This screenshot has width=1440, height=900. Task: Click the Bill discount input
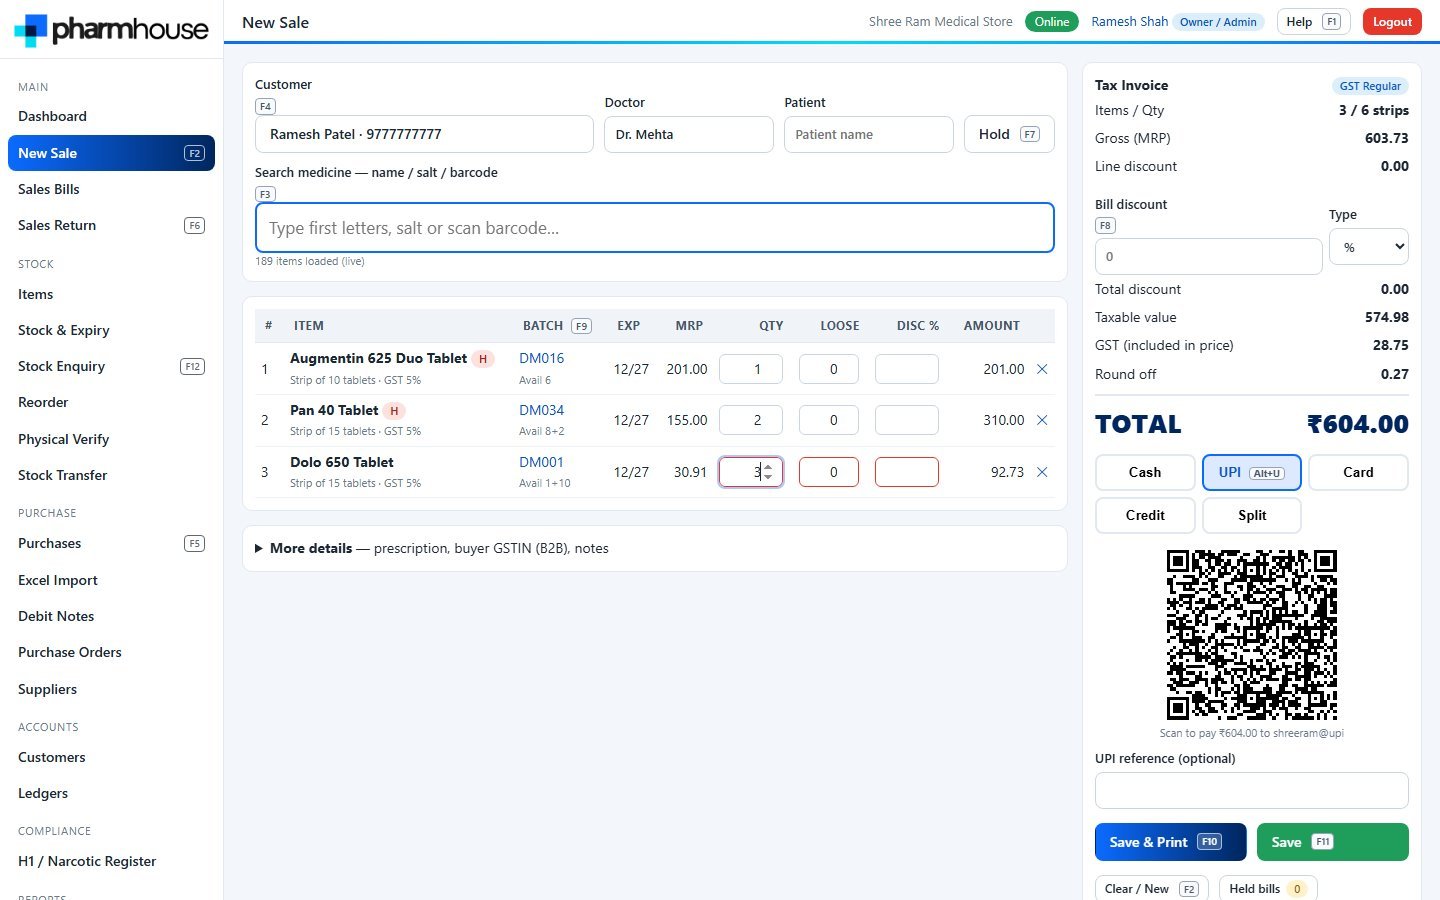point(1208,256)
